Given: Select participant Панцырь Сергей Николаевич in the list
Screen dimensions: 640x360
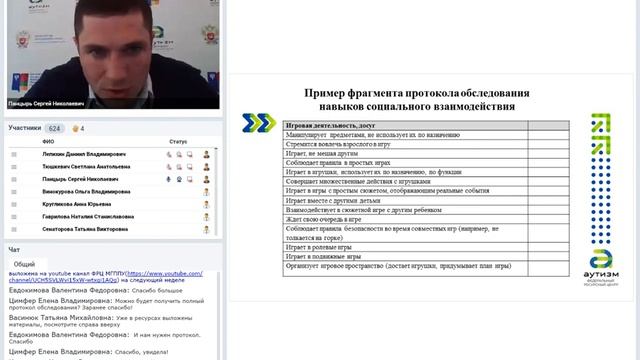Looking at the screenshot, I should (x=80, y=179).
